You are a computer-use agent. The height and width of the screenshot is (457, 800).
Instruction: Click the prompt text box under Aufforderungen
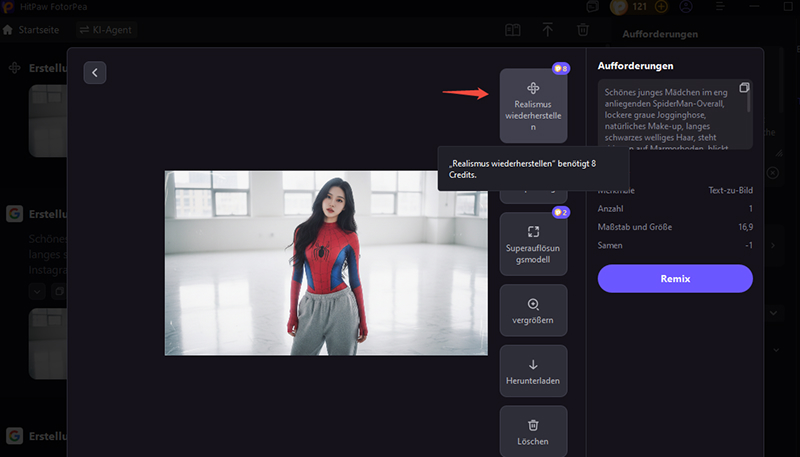click(x=675, y=114)
